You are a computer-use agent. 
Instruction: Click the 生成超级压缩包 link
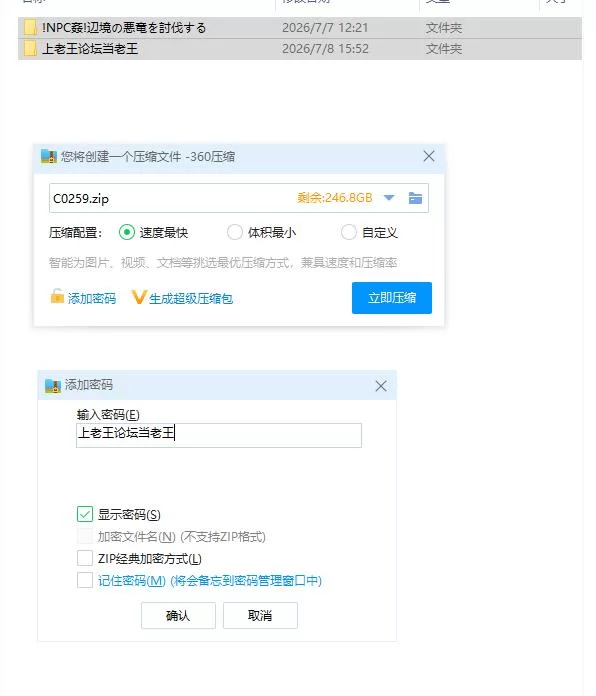(191, 298)
